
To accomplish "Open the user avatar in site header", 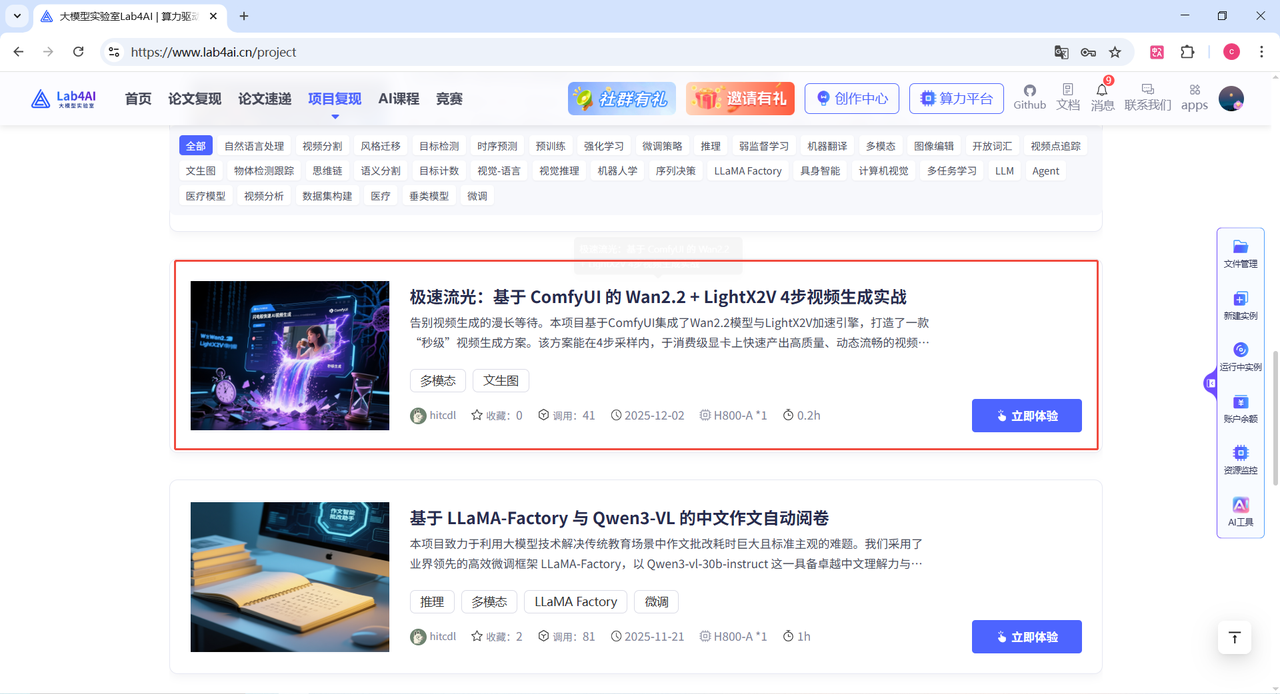I will point(1231,98).
